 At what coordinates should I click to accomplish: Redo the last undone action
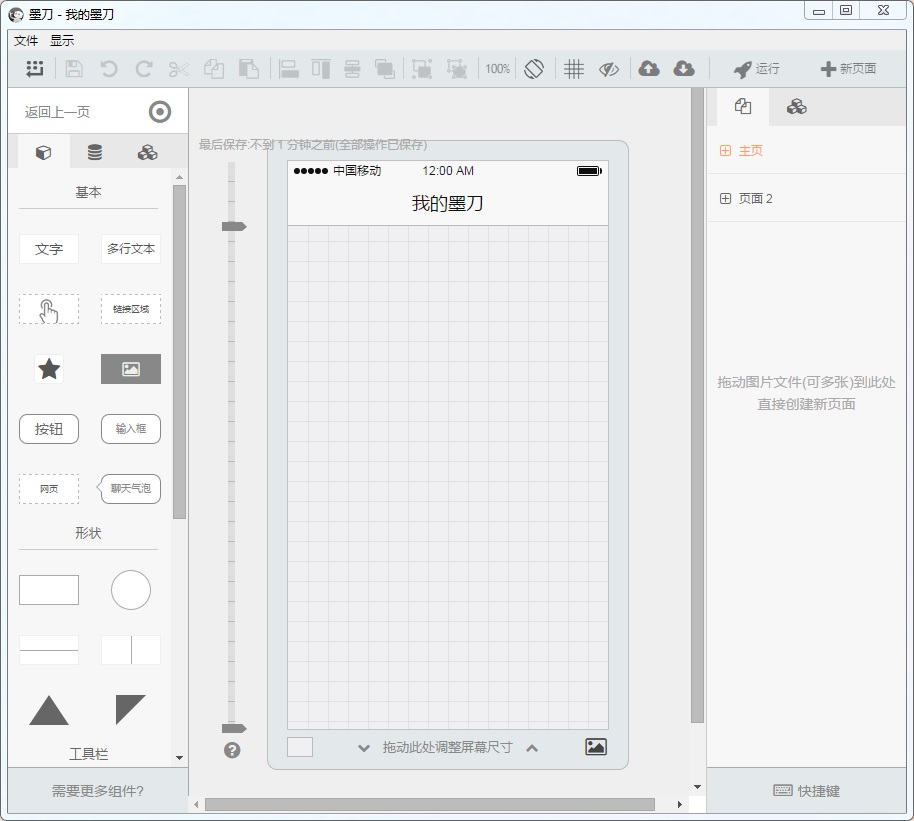[143, 69]
